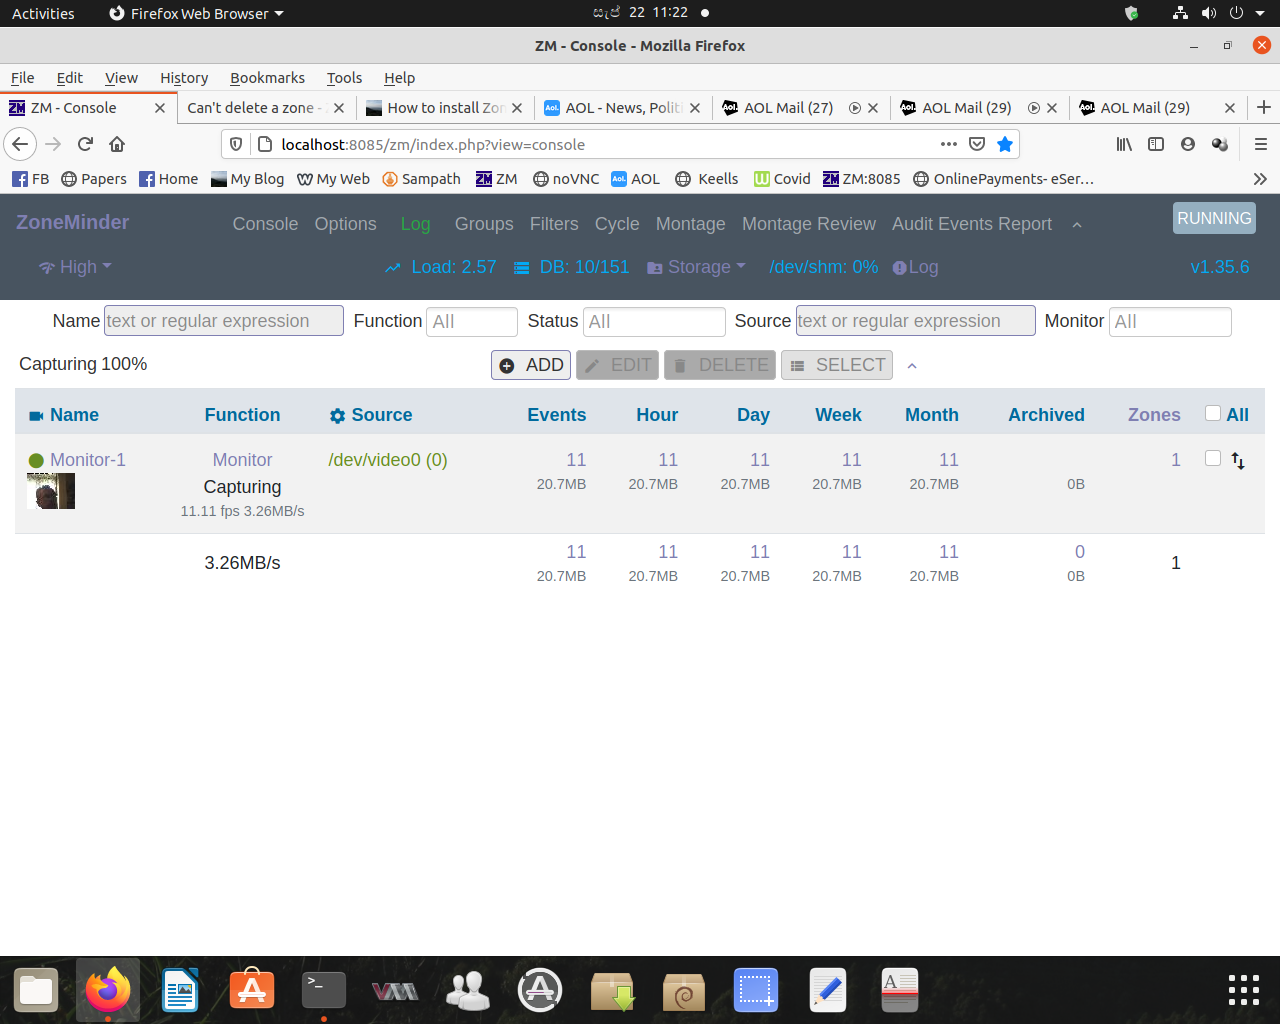Click the Firefox back arrow button
This screenshot has width=1280, height=1024.
pyautogui.click(x=20, y=144)
